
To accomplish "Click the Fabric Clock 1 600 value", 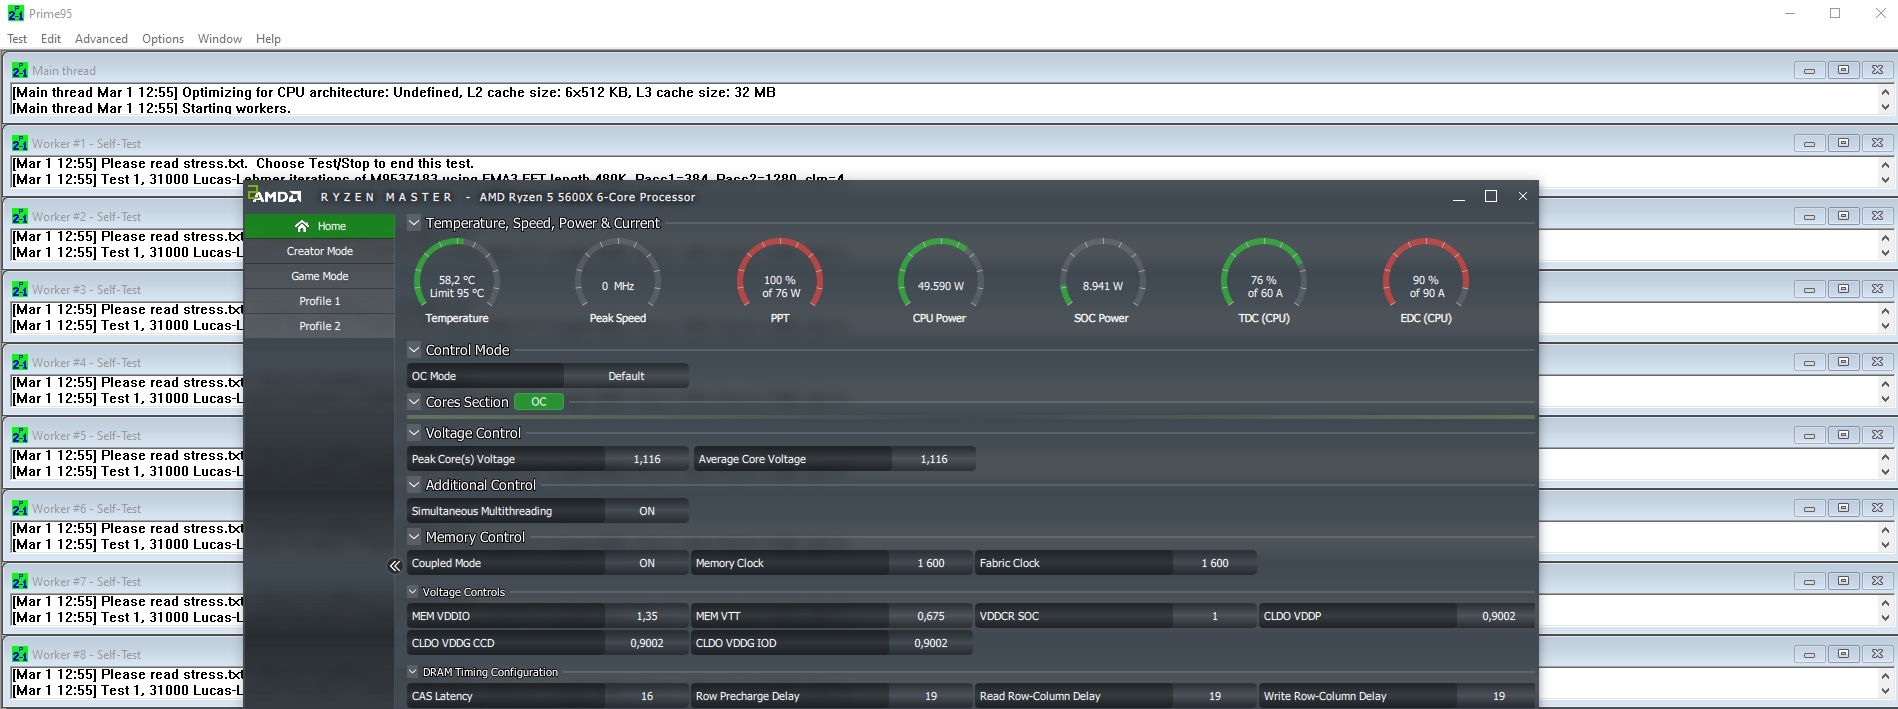I will point(1215,563).
